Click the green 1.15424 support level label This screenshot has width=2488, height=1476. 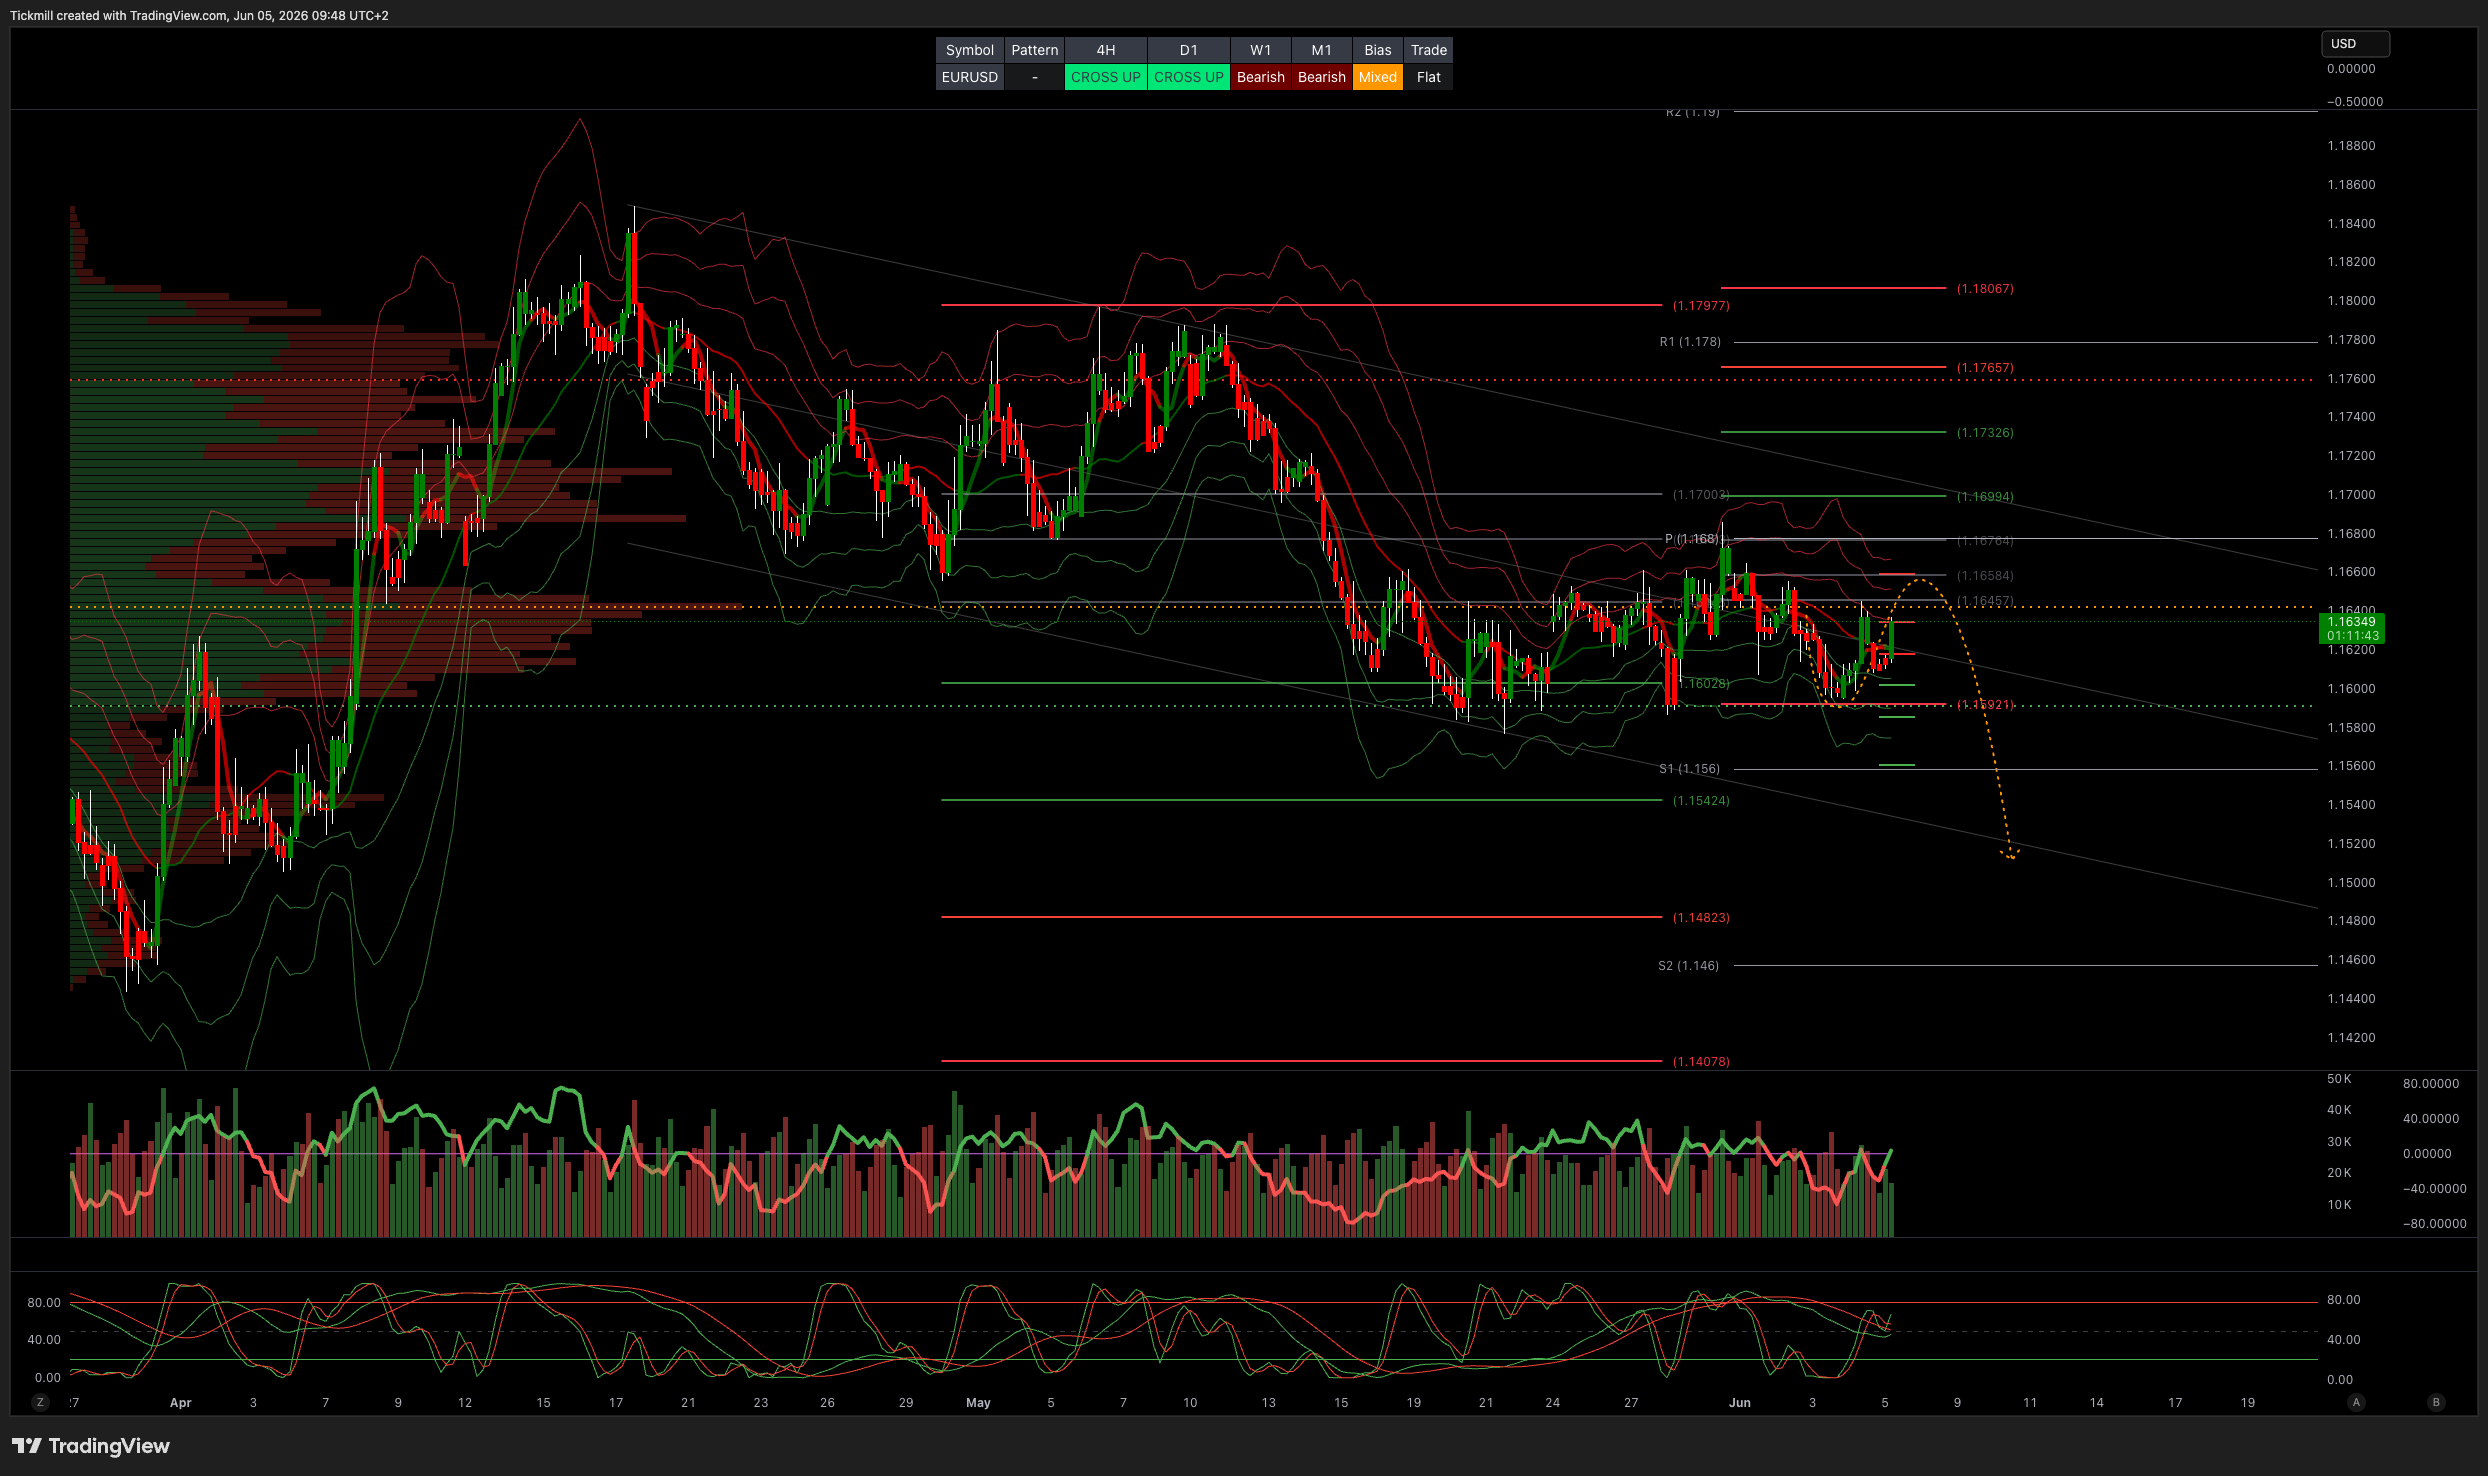(x=1700, y=801)
